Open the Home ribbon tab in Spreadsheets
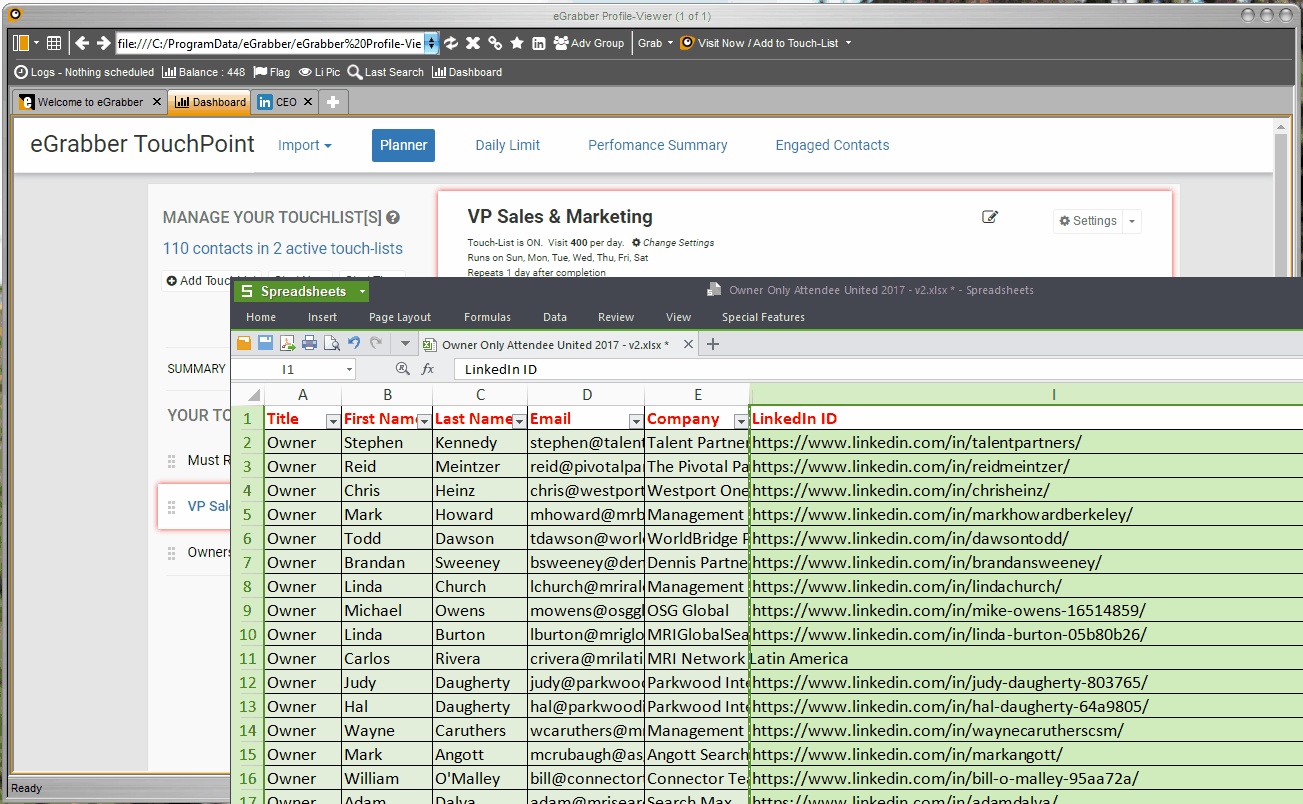1303x804 pixels. [261, 317]
